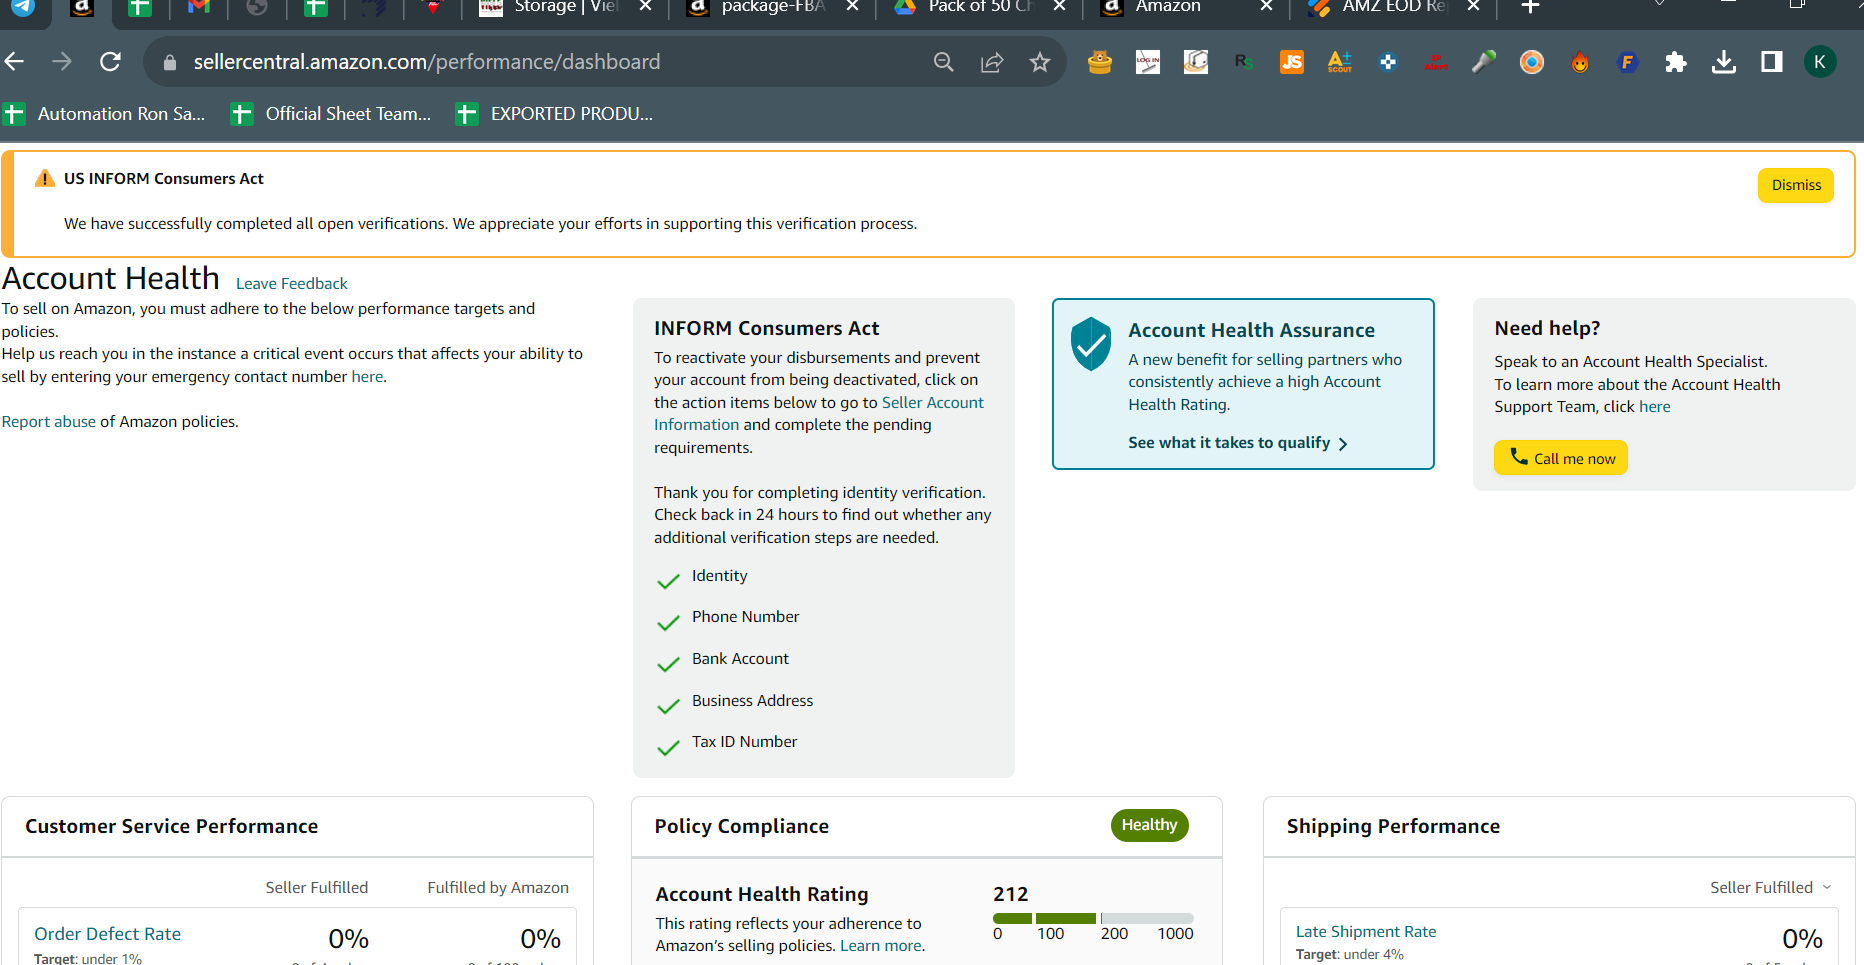This screenshot has height=965, width=1864.
Task: Click in the address bar URL
Action: coord(427,62)
